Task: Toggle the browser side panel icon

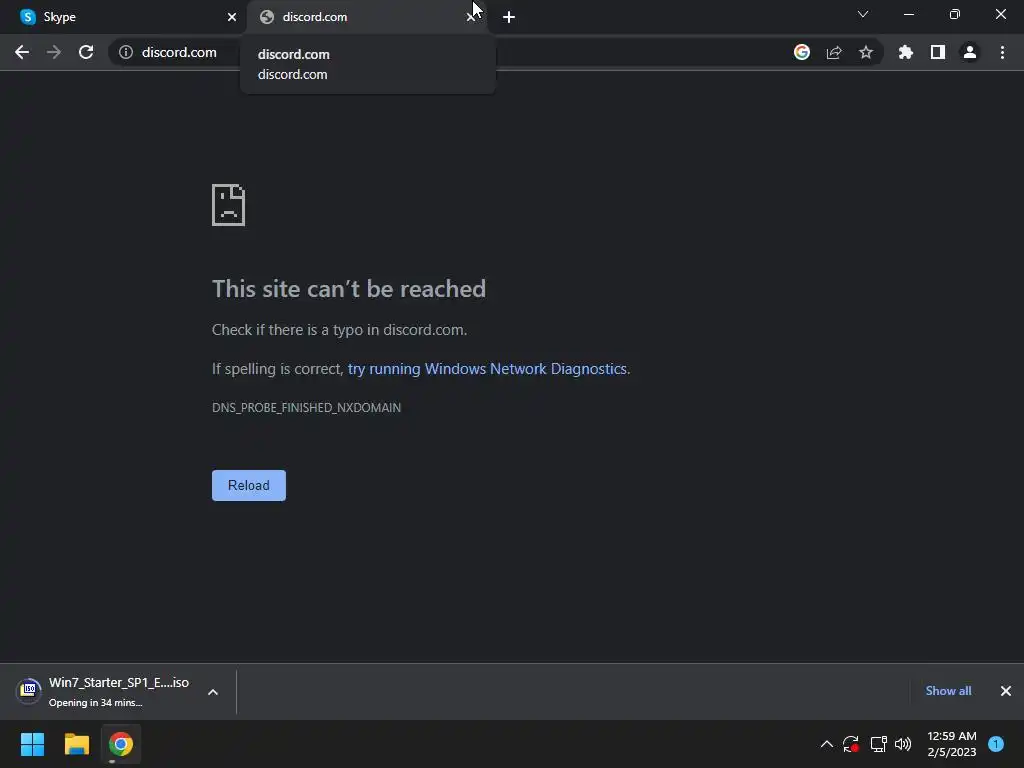Action: click(x=938, y=52)
